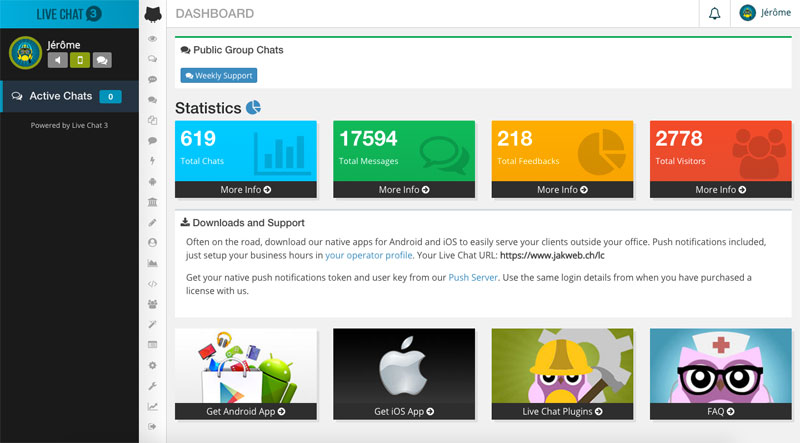
Task: Open the building/bank sidebar icon
Action: click(153, 201)
